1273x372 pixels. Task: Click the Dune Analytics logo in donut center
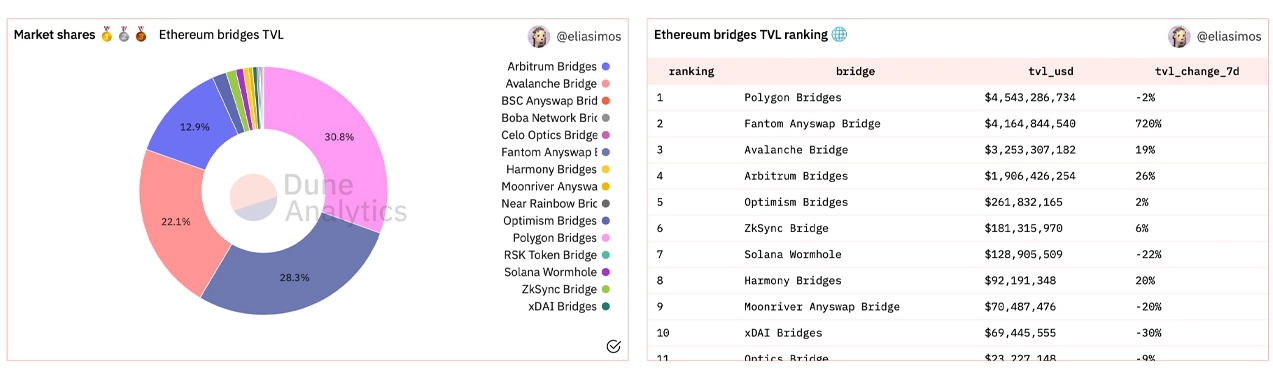tap(318, 197)
